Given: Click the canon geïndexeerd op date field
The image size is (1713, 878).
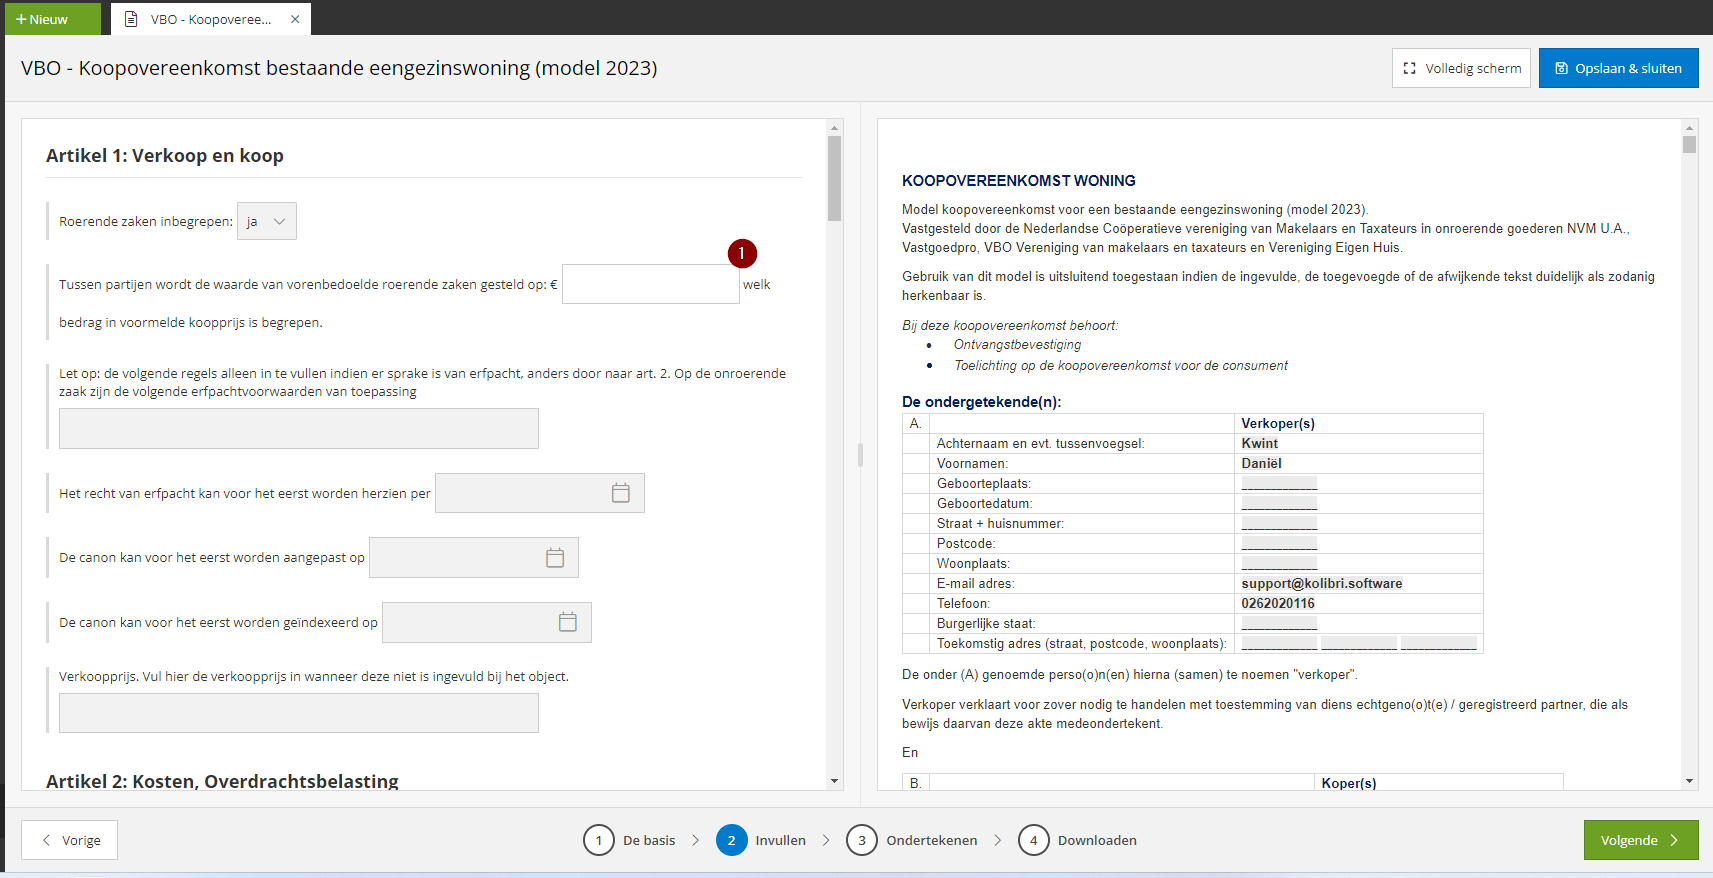Looking at the screenshot, I should [487, 622].
